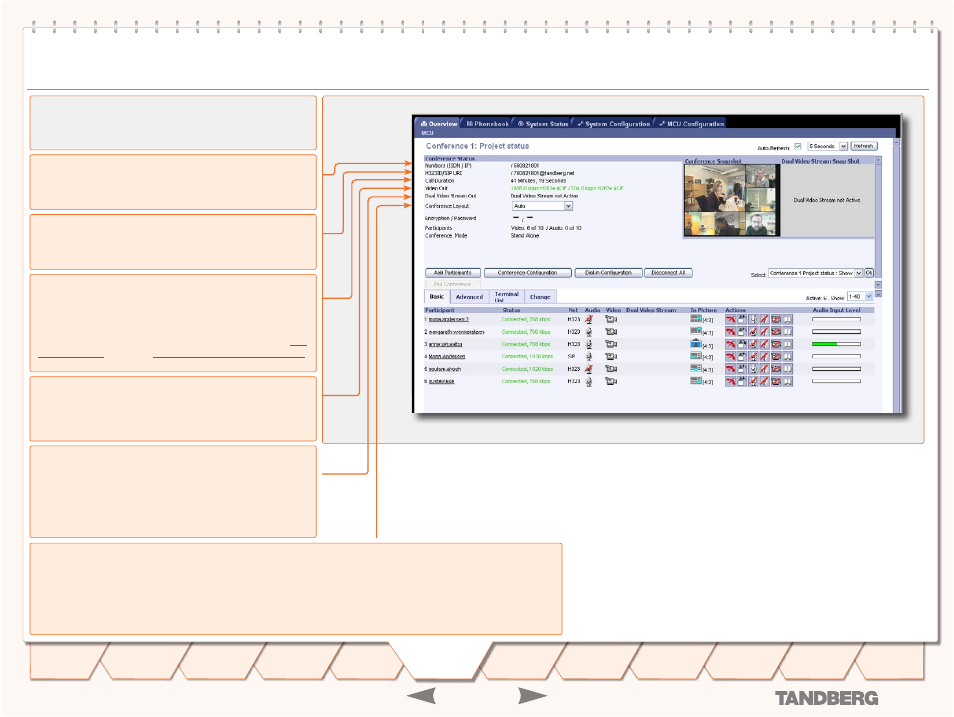954x717 pixels.
Task: Click the crossed camera action icon for participant 2
Action: coord(776,332)
